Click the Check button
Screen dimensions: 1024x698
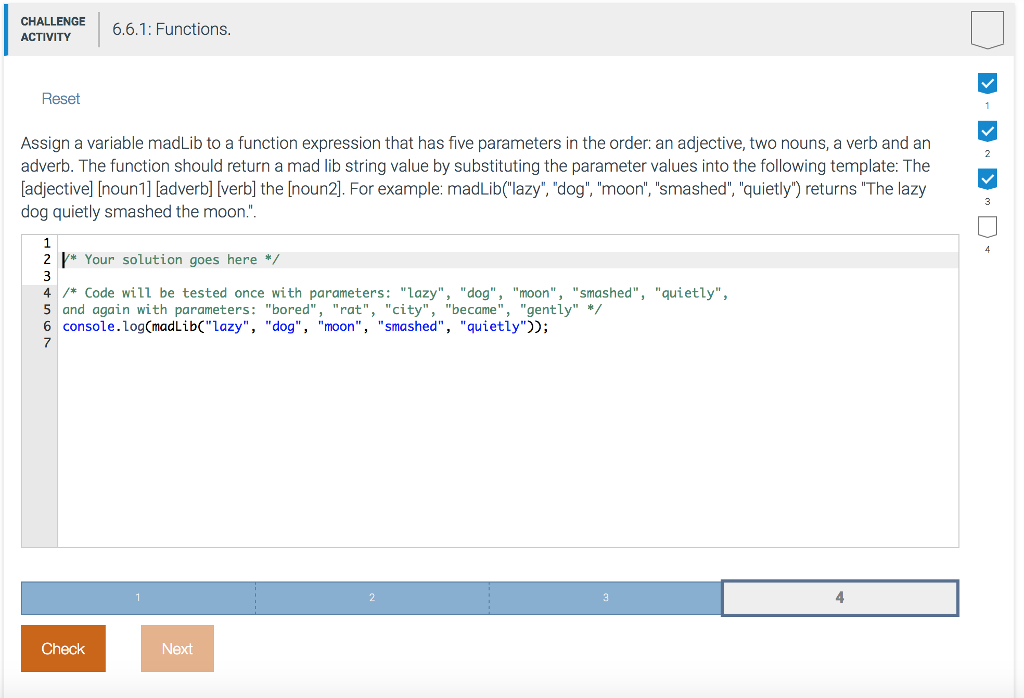point(63,648)
